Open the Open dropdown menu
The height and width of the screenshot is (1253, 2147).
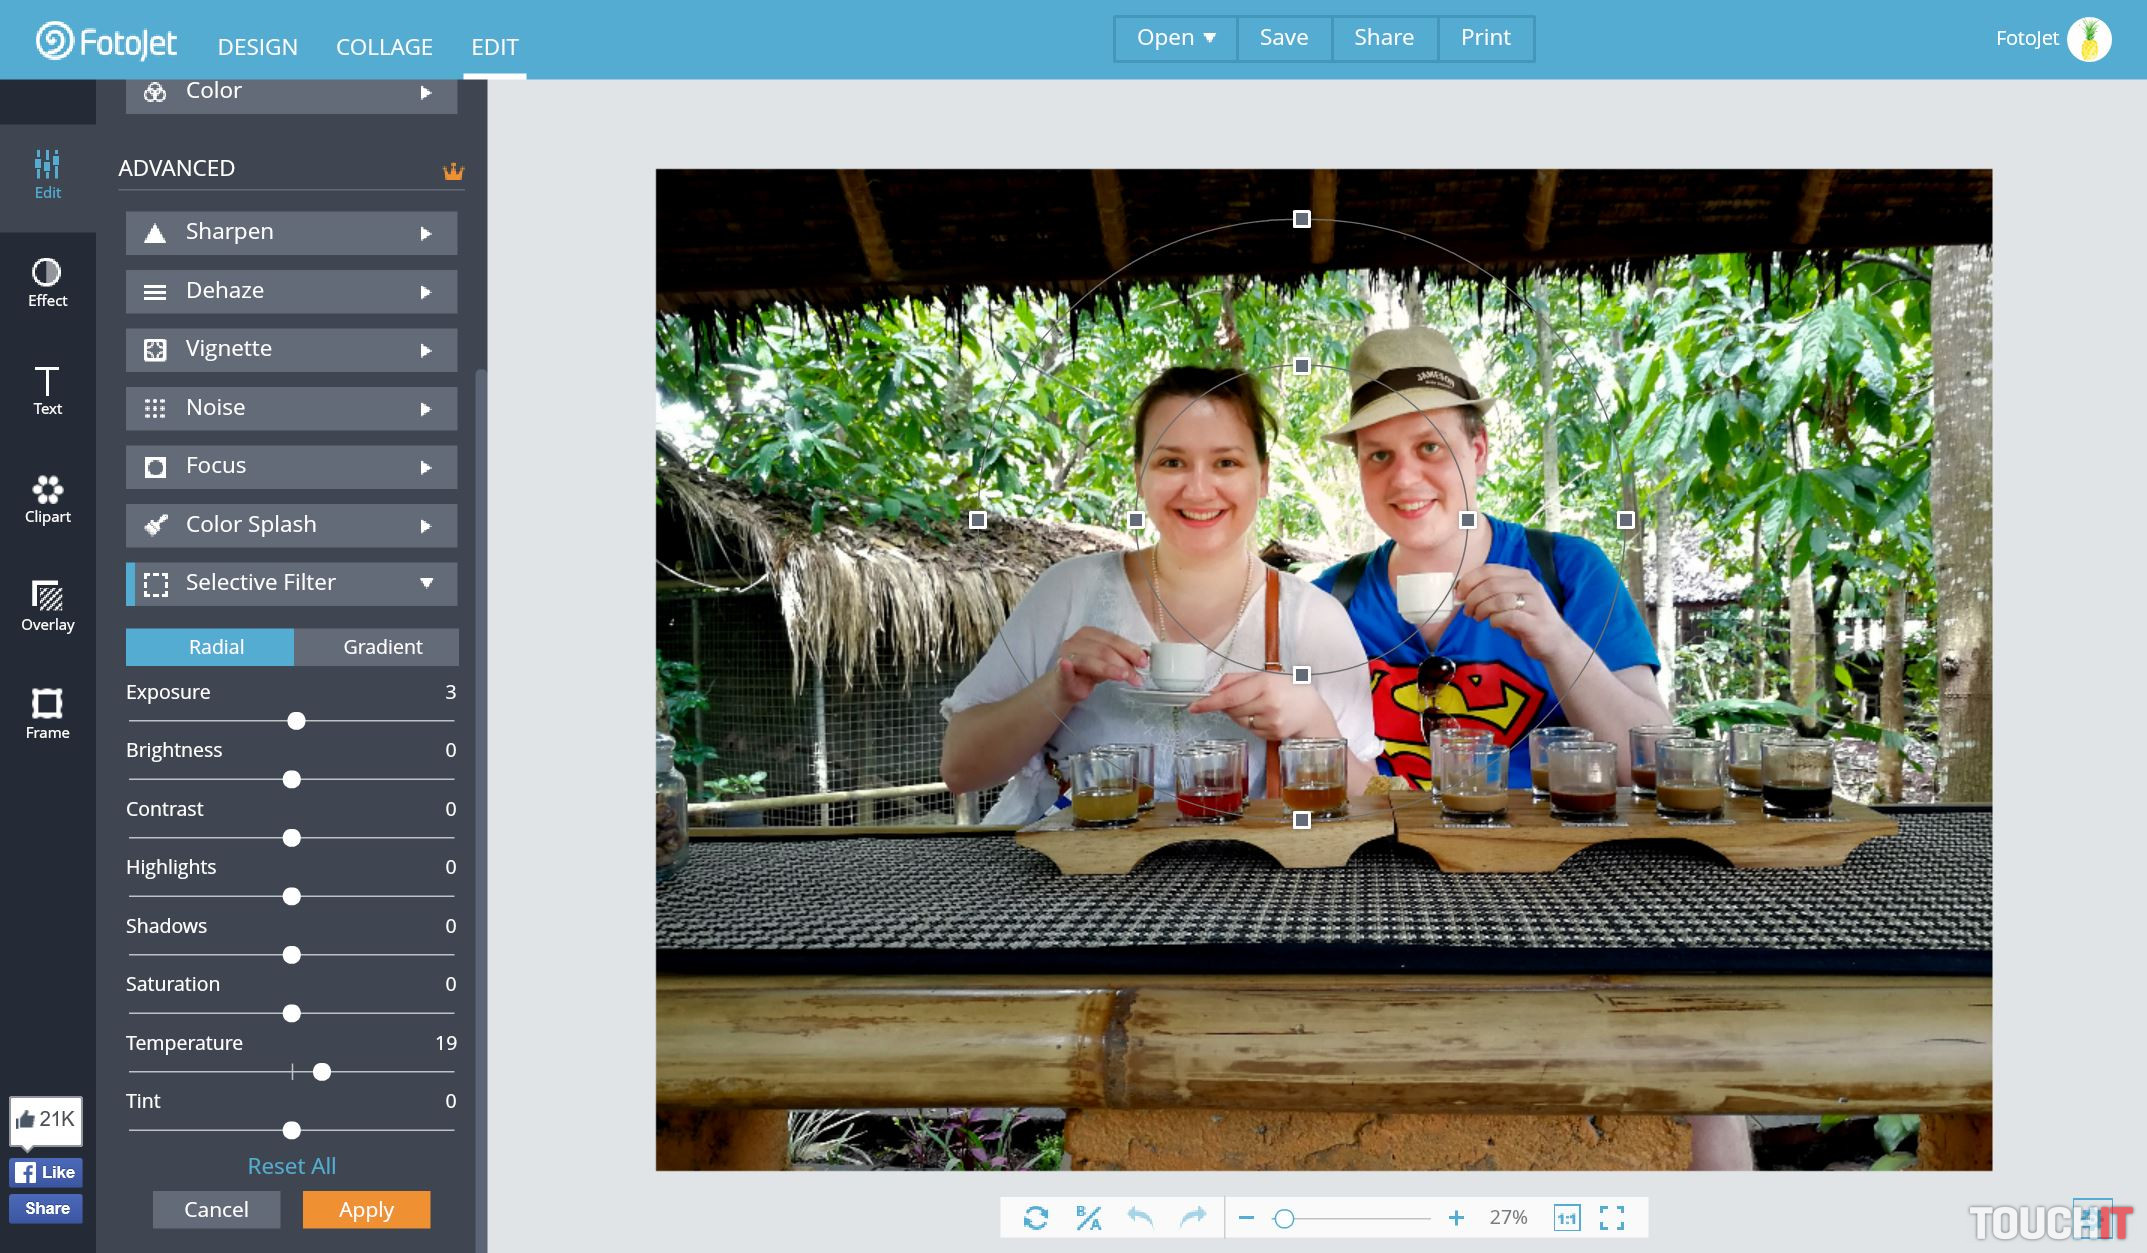click(x=1175, y=38)
